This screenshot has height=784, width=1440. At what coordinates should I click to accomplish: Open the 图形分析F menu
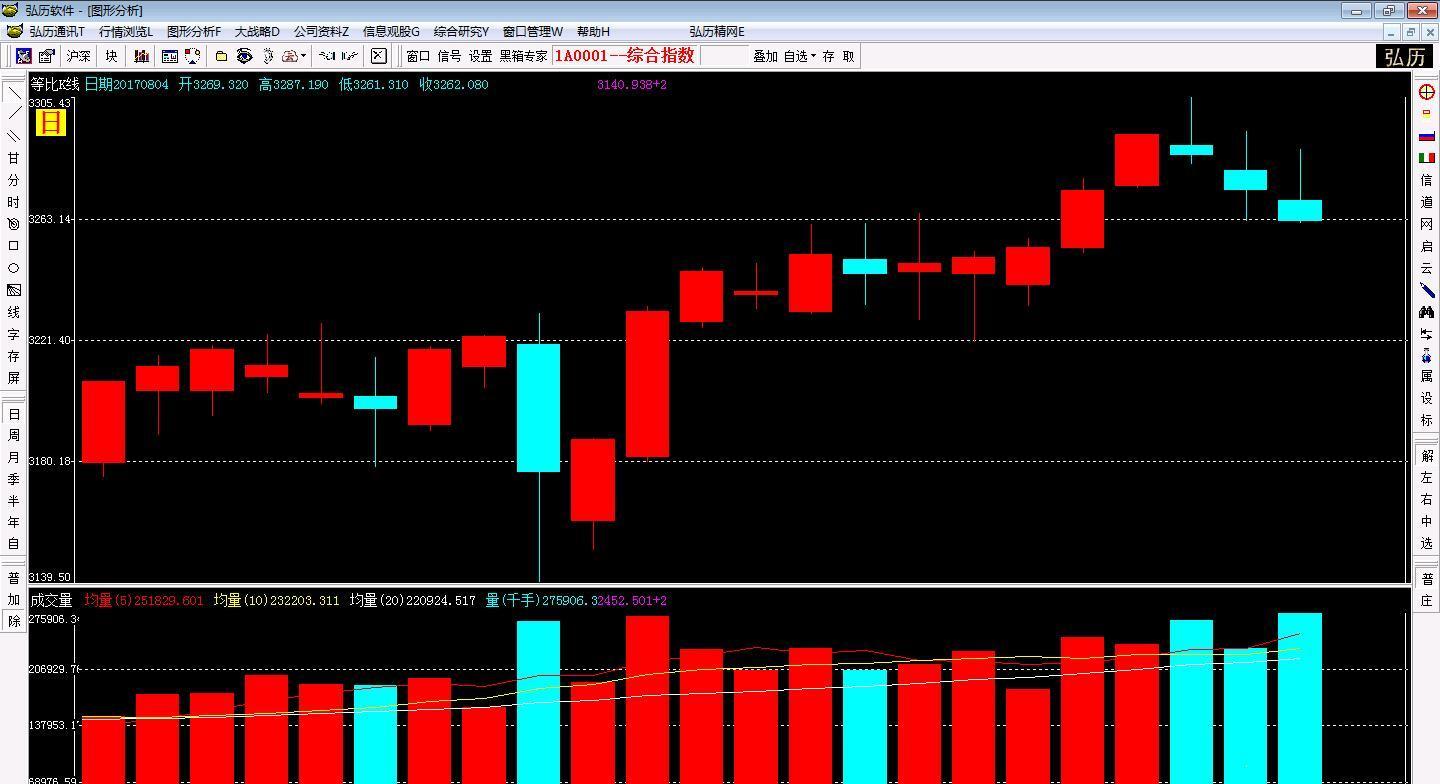[x=194, y=32]
